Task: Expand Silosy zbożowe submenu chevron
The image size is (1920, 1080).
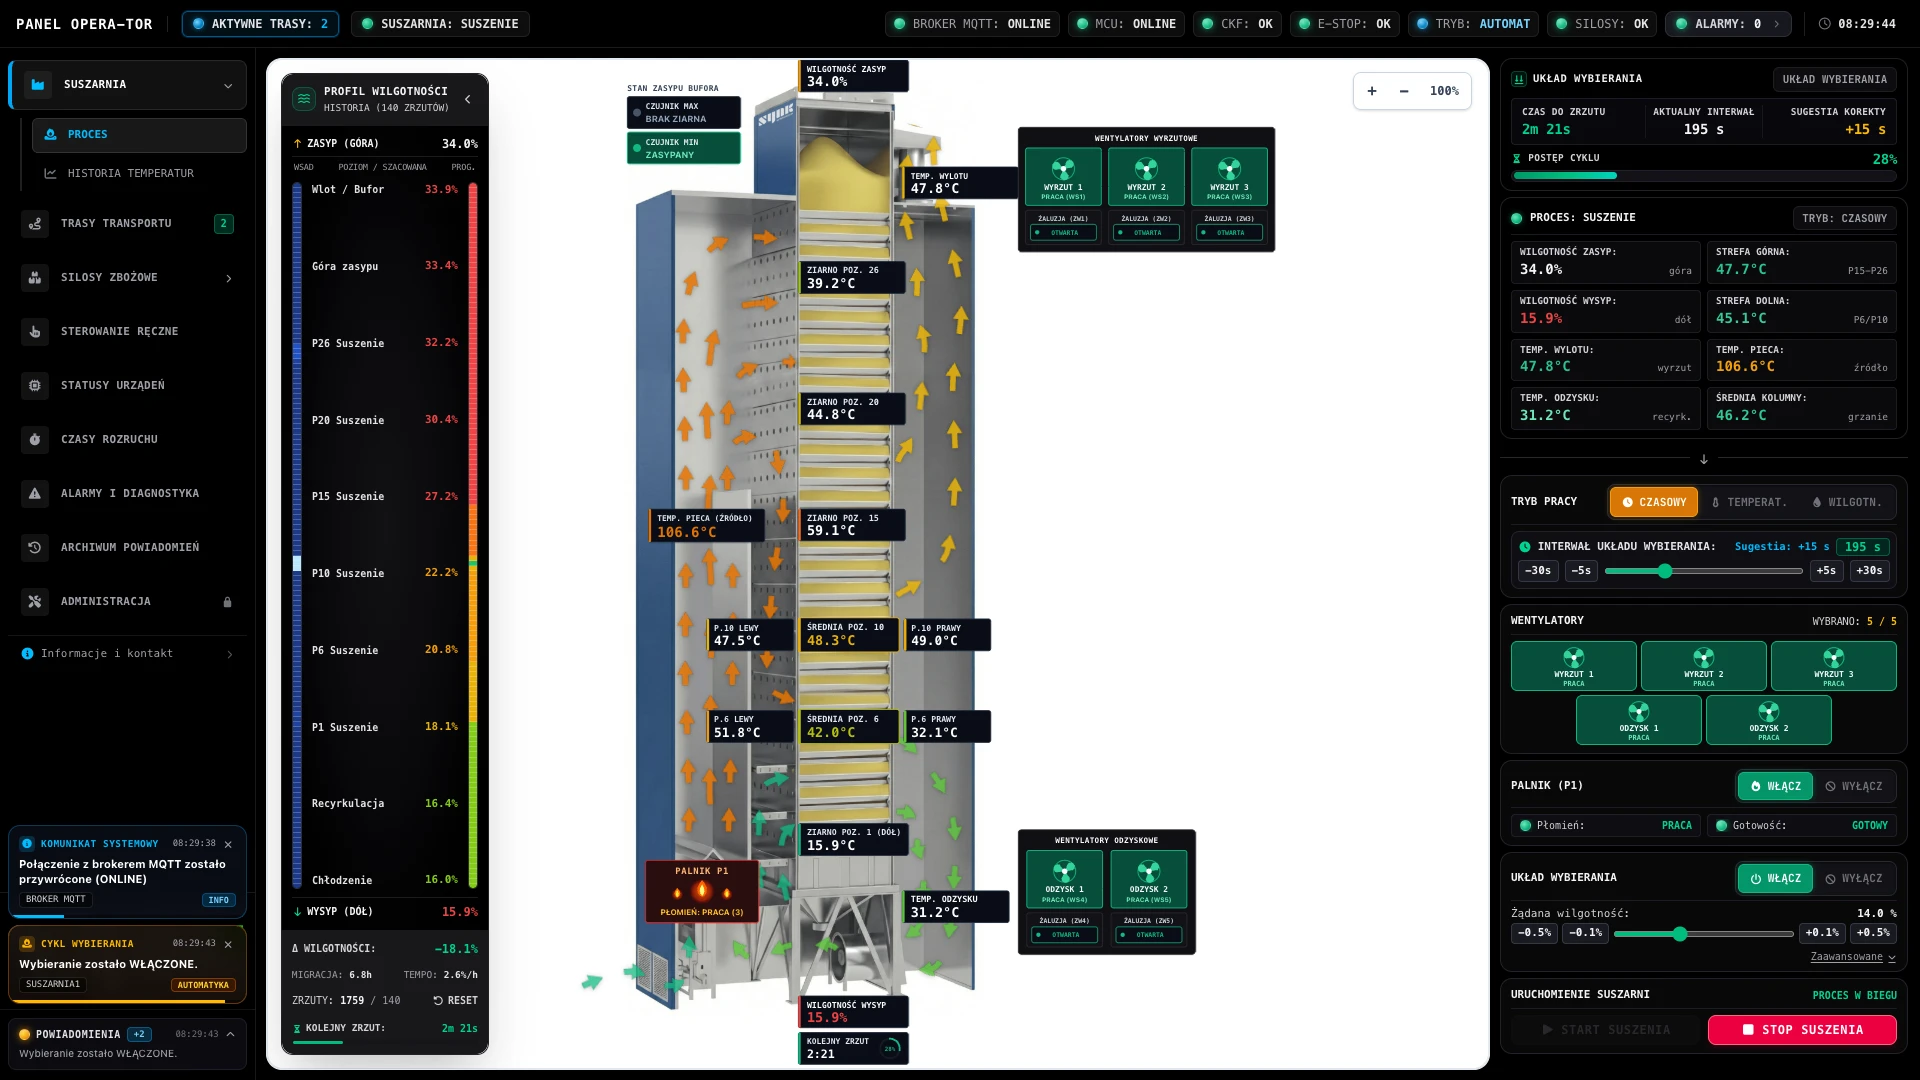Action: click(229, 278)
